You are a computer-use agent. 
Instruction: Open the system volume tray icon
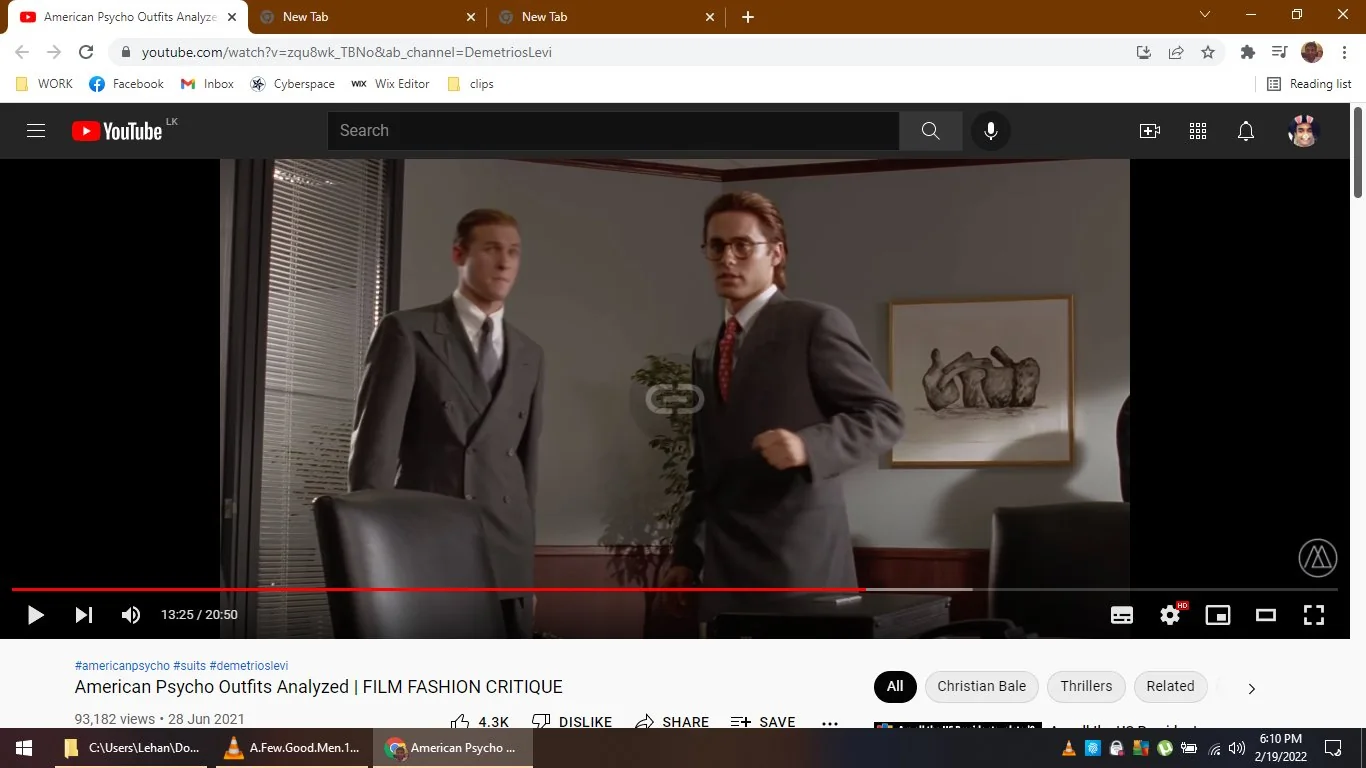(x=1238, y=748)
